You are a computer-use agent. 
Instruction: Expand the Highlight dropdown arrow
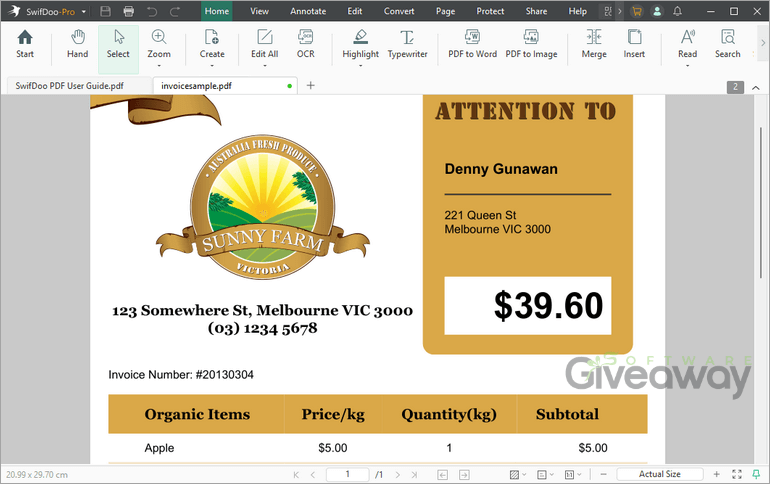[360, 66]
